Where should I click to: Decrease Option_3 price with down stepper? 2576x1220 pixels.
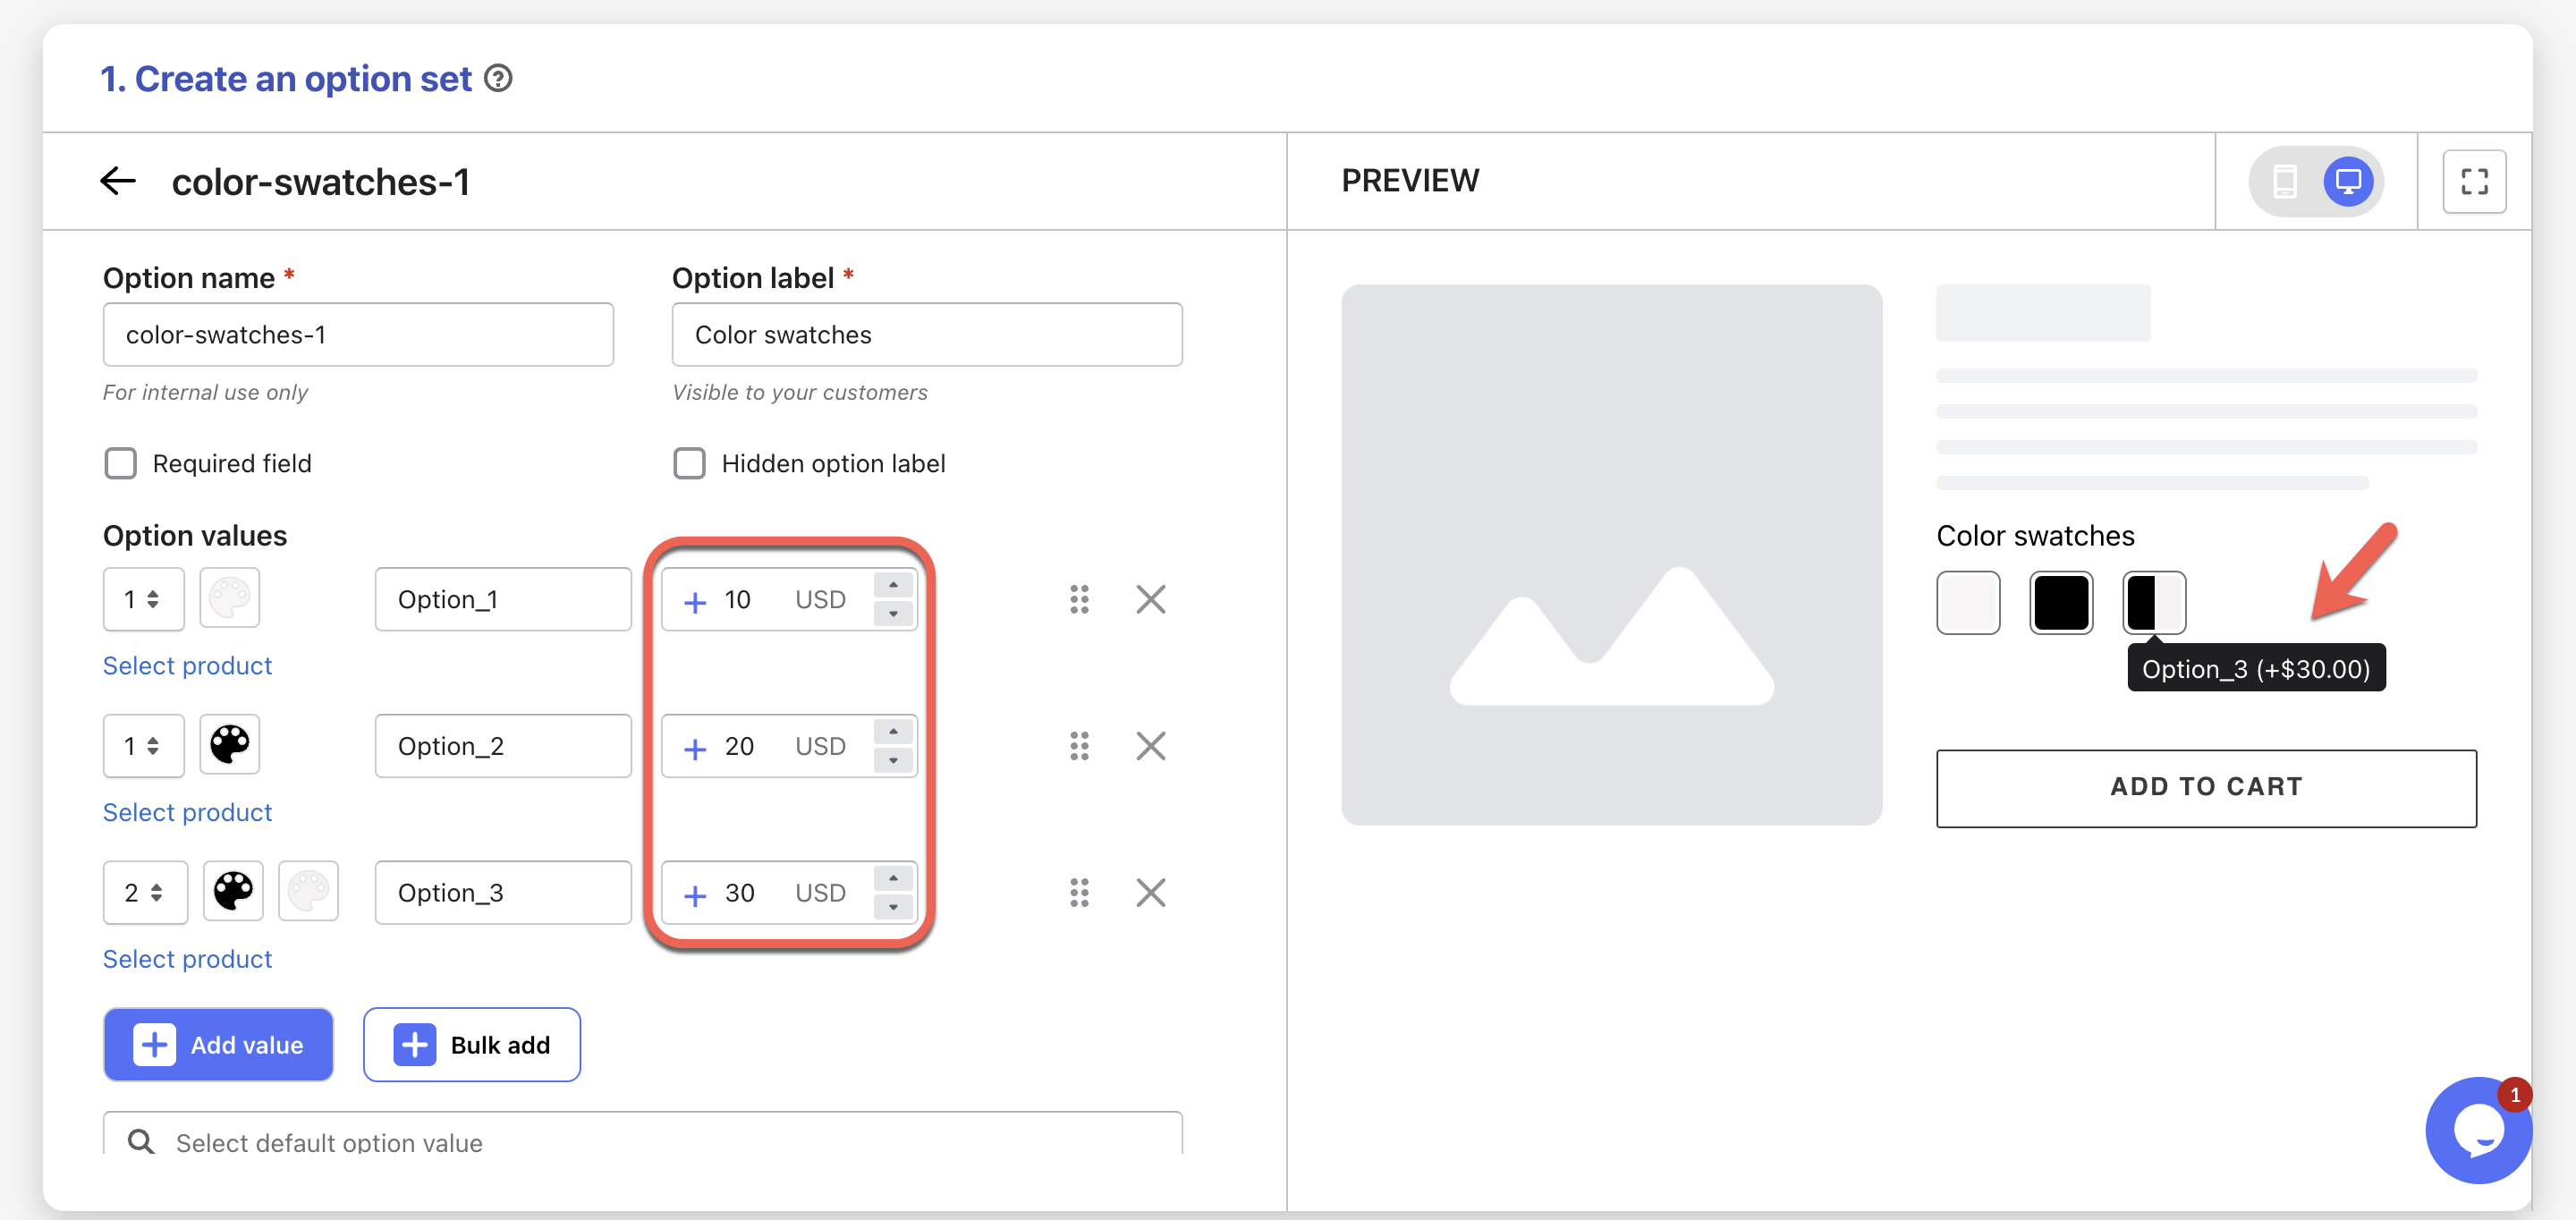(x=893, y=907)
